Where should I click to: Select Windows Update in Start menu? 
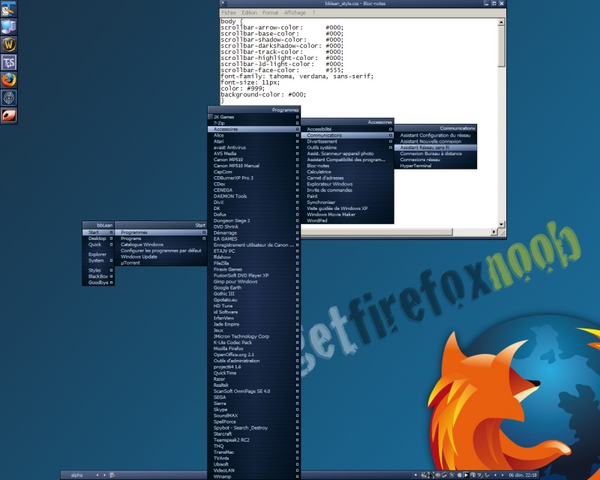click(161, 257)
